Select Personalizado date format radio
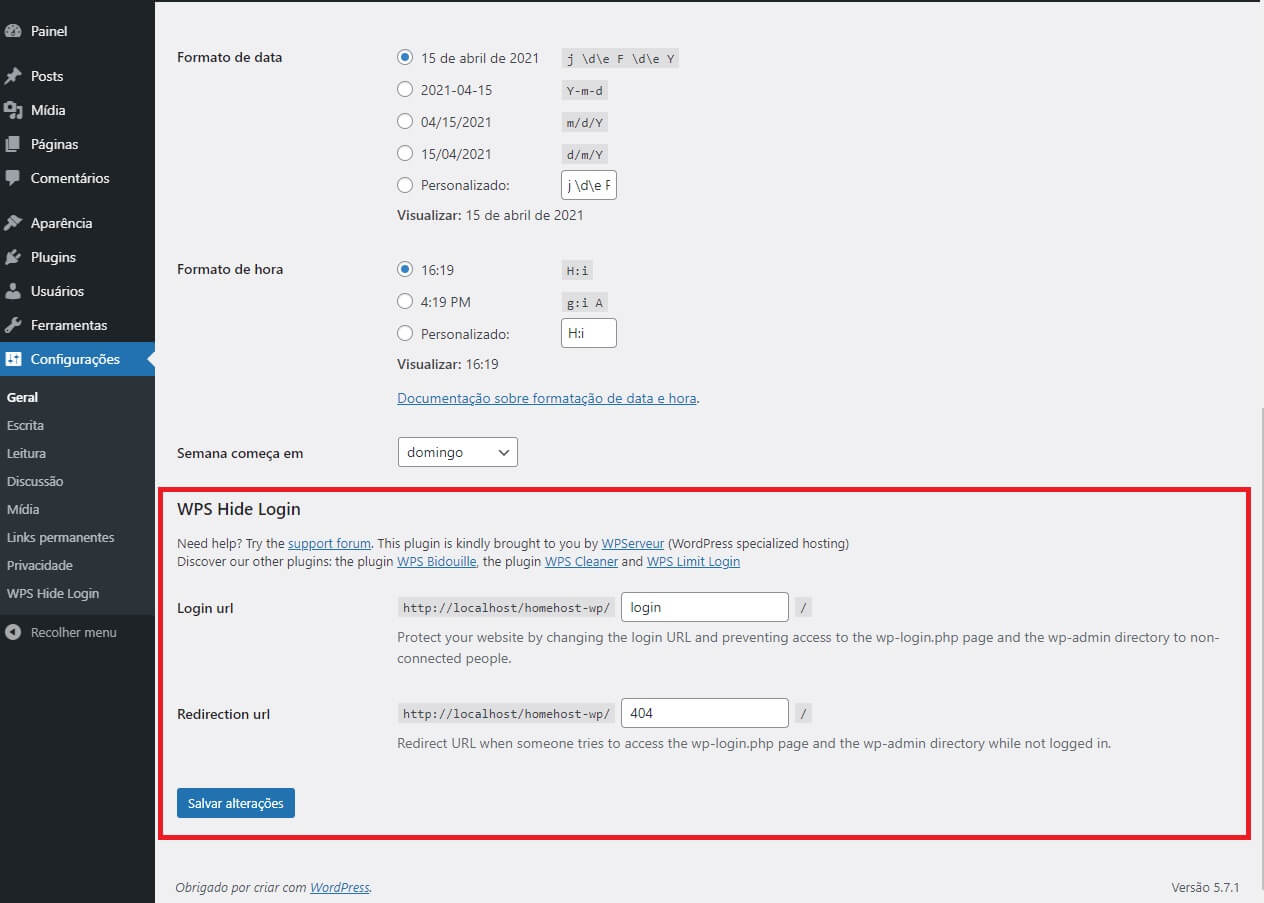1264x903 pixels. [405, 185]
